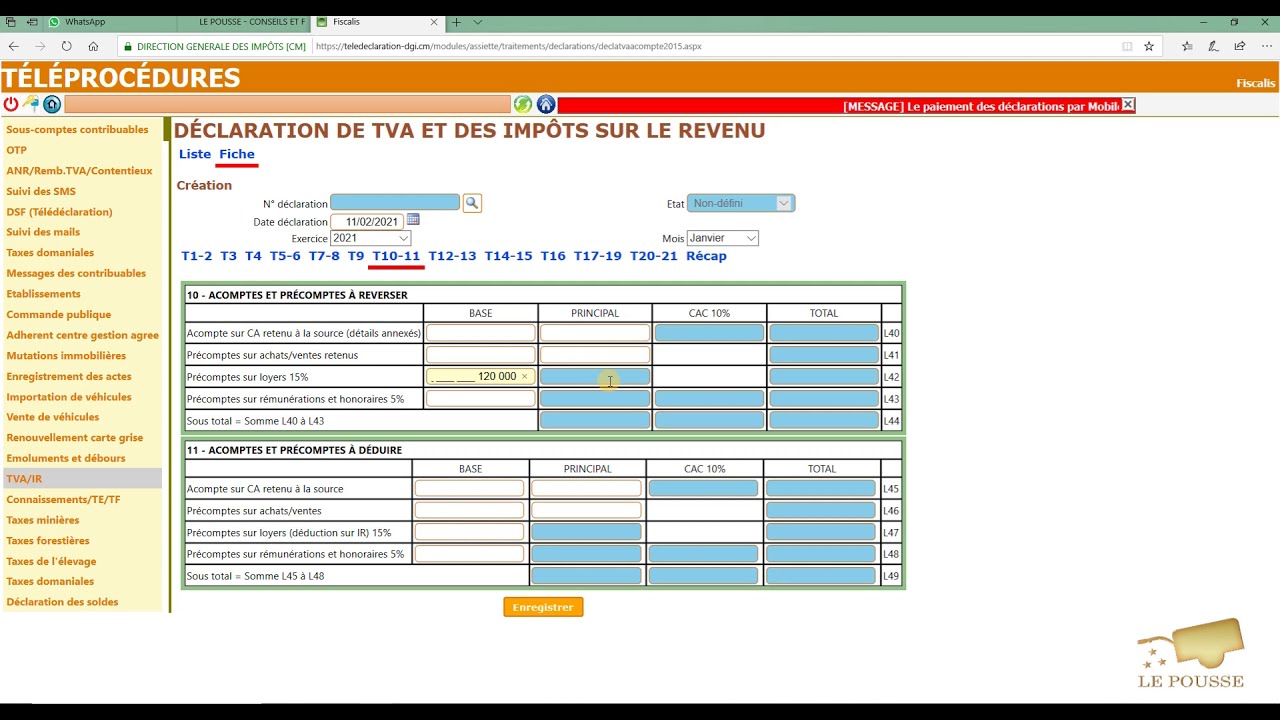Click the blue house icon by the message bar
1280x720 pixels.
click(x=546, y=104)
